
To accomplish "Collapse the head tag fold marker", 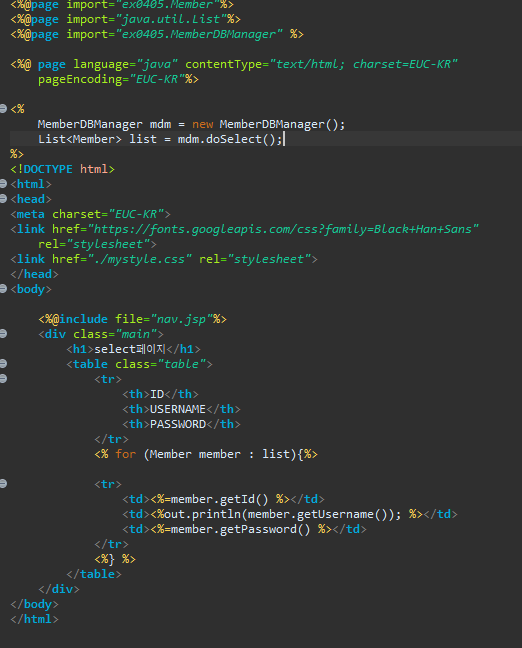I will click(3, 199).
